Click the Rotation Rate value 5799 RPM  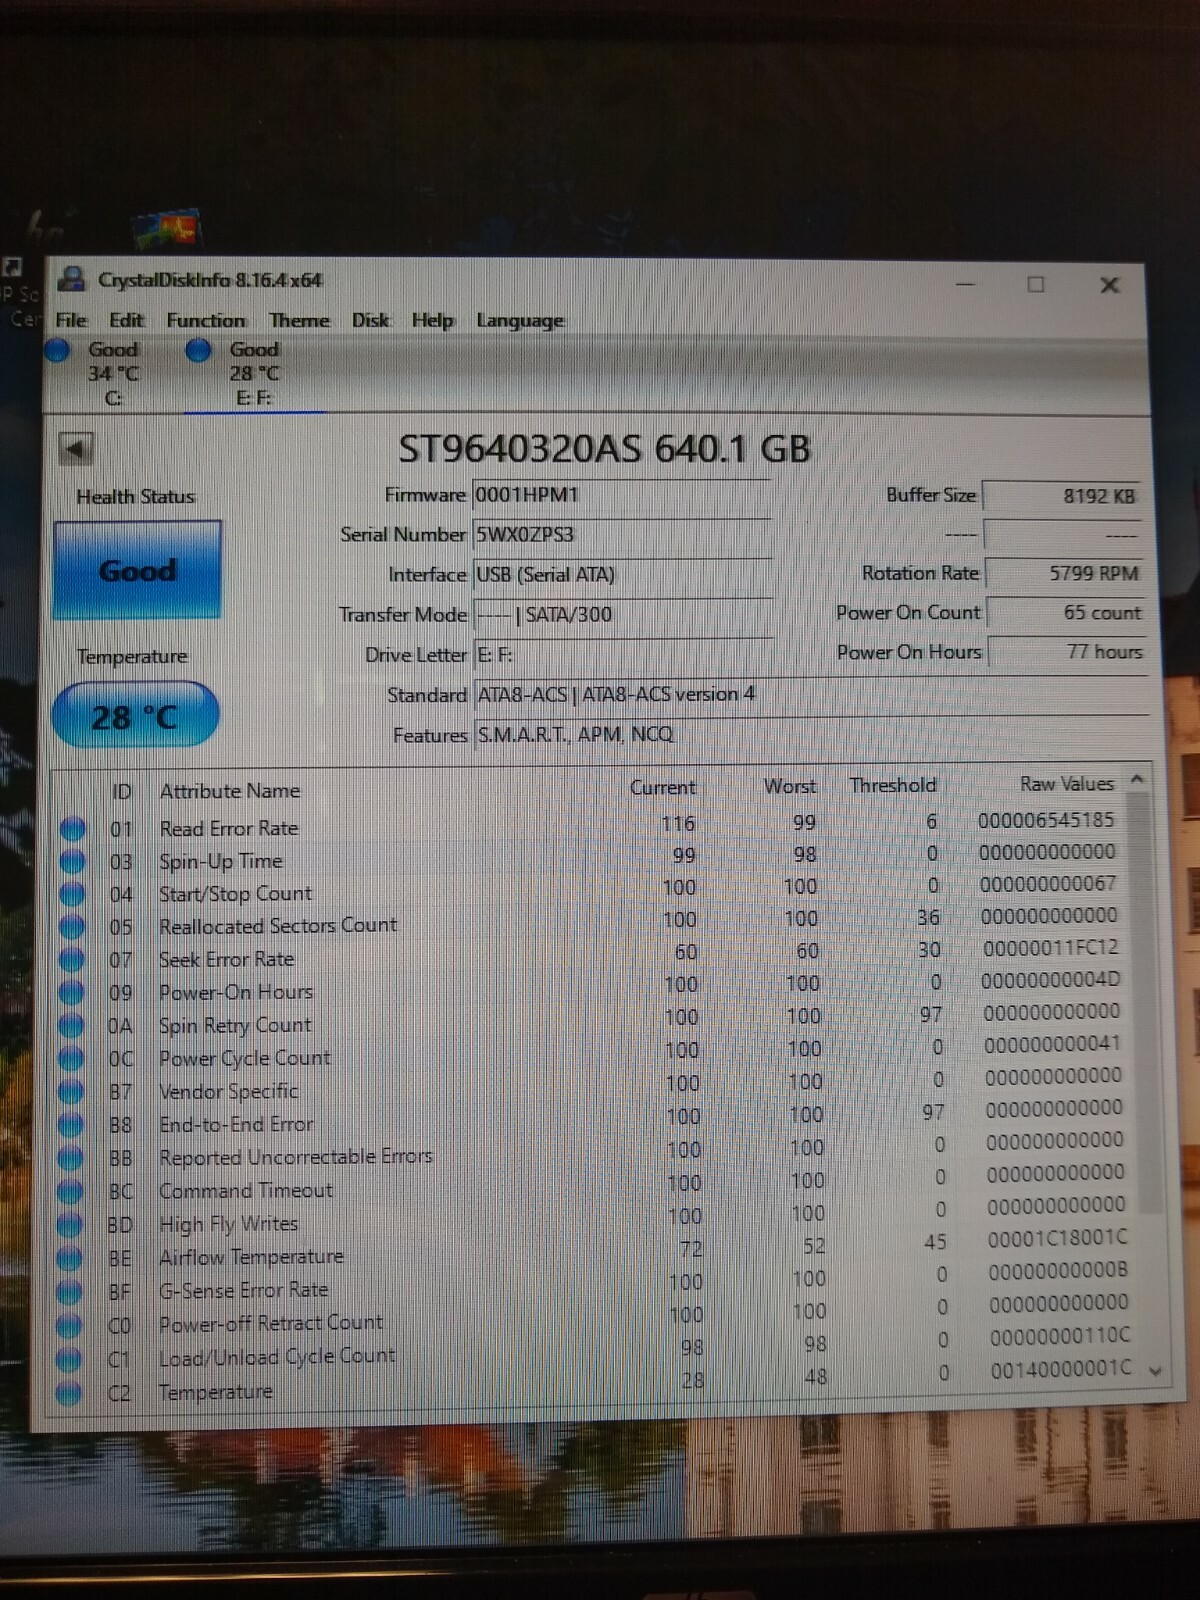(x=1064, y=573)
